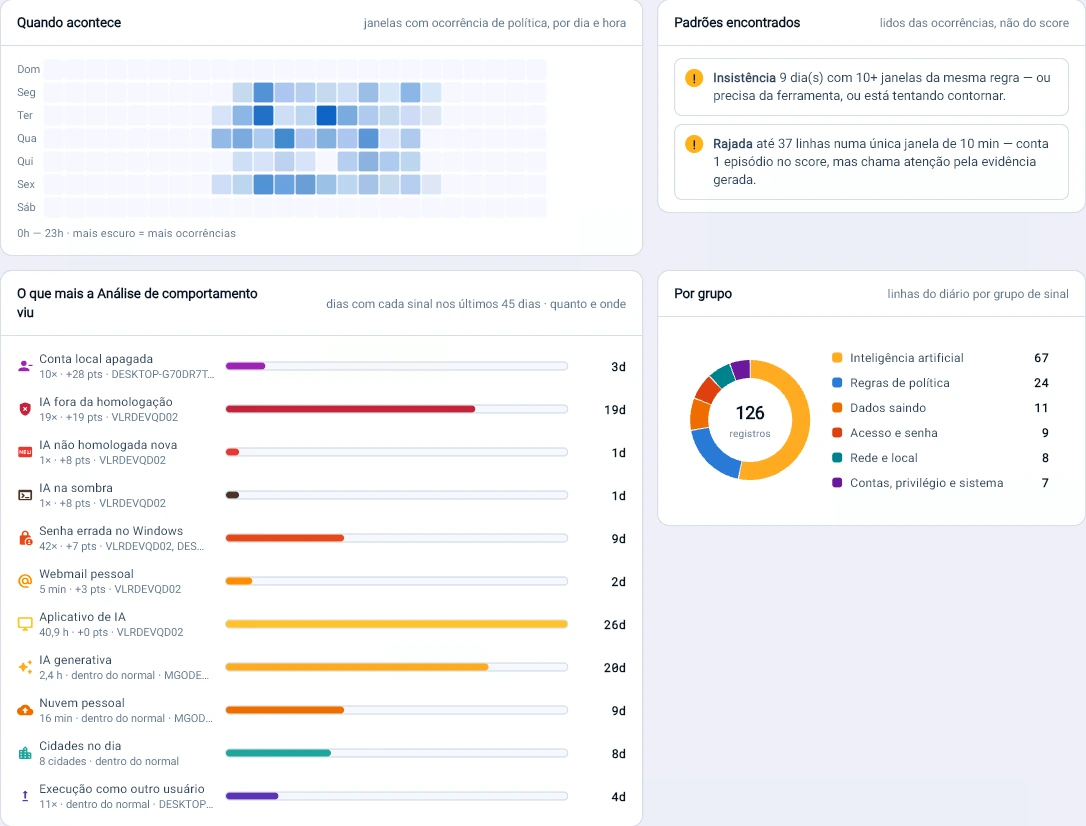This screenshot has width=1086, height=826.
Task: Click the 'Conta local apagada' signal name
Action: (x=96, y=359)
